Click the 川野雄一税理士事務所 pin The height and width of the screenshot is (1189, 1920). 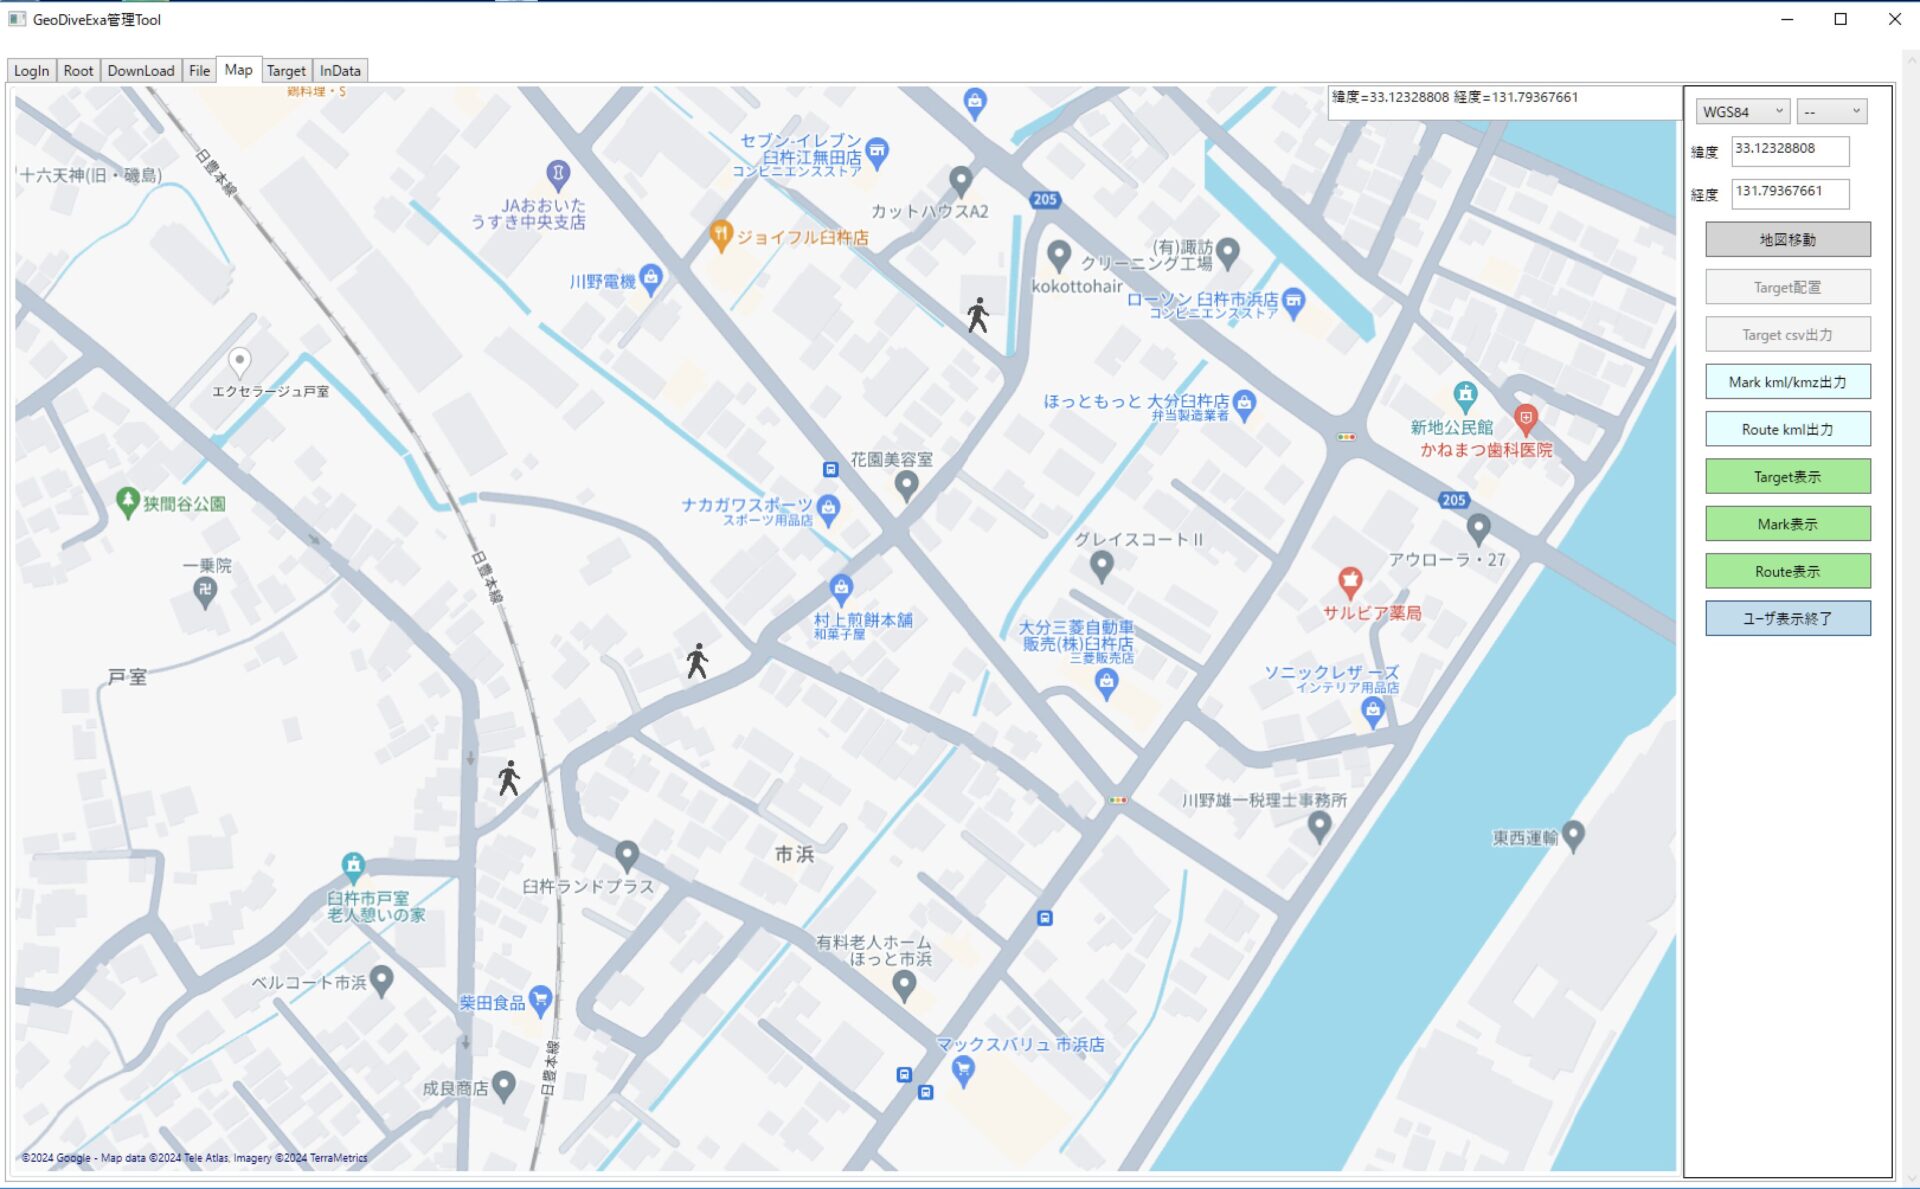click(1319, 826)
